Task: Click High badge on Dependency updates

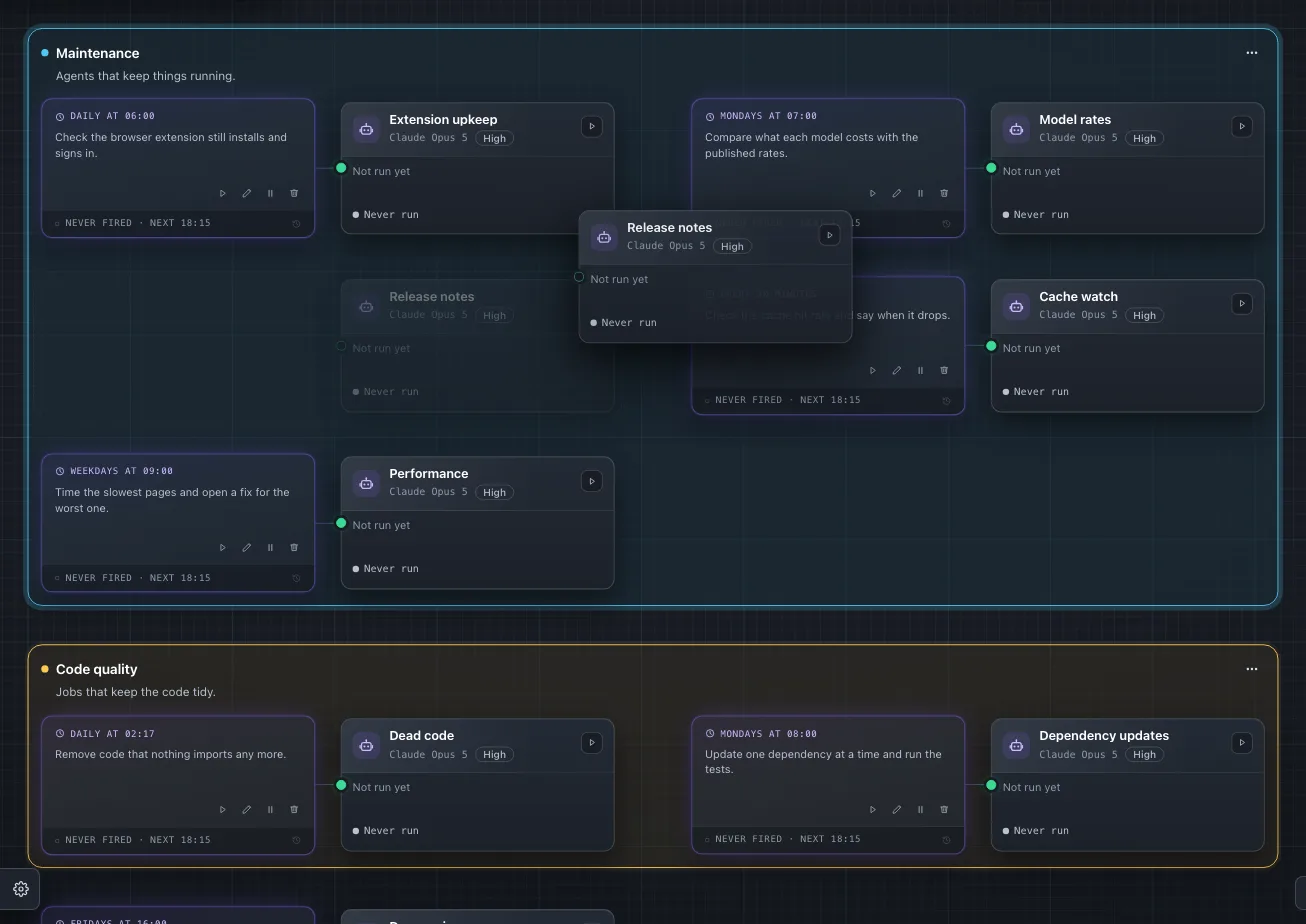Action: pyautogui.click(x=1144, y=754)
